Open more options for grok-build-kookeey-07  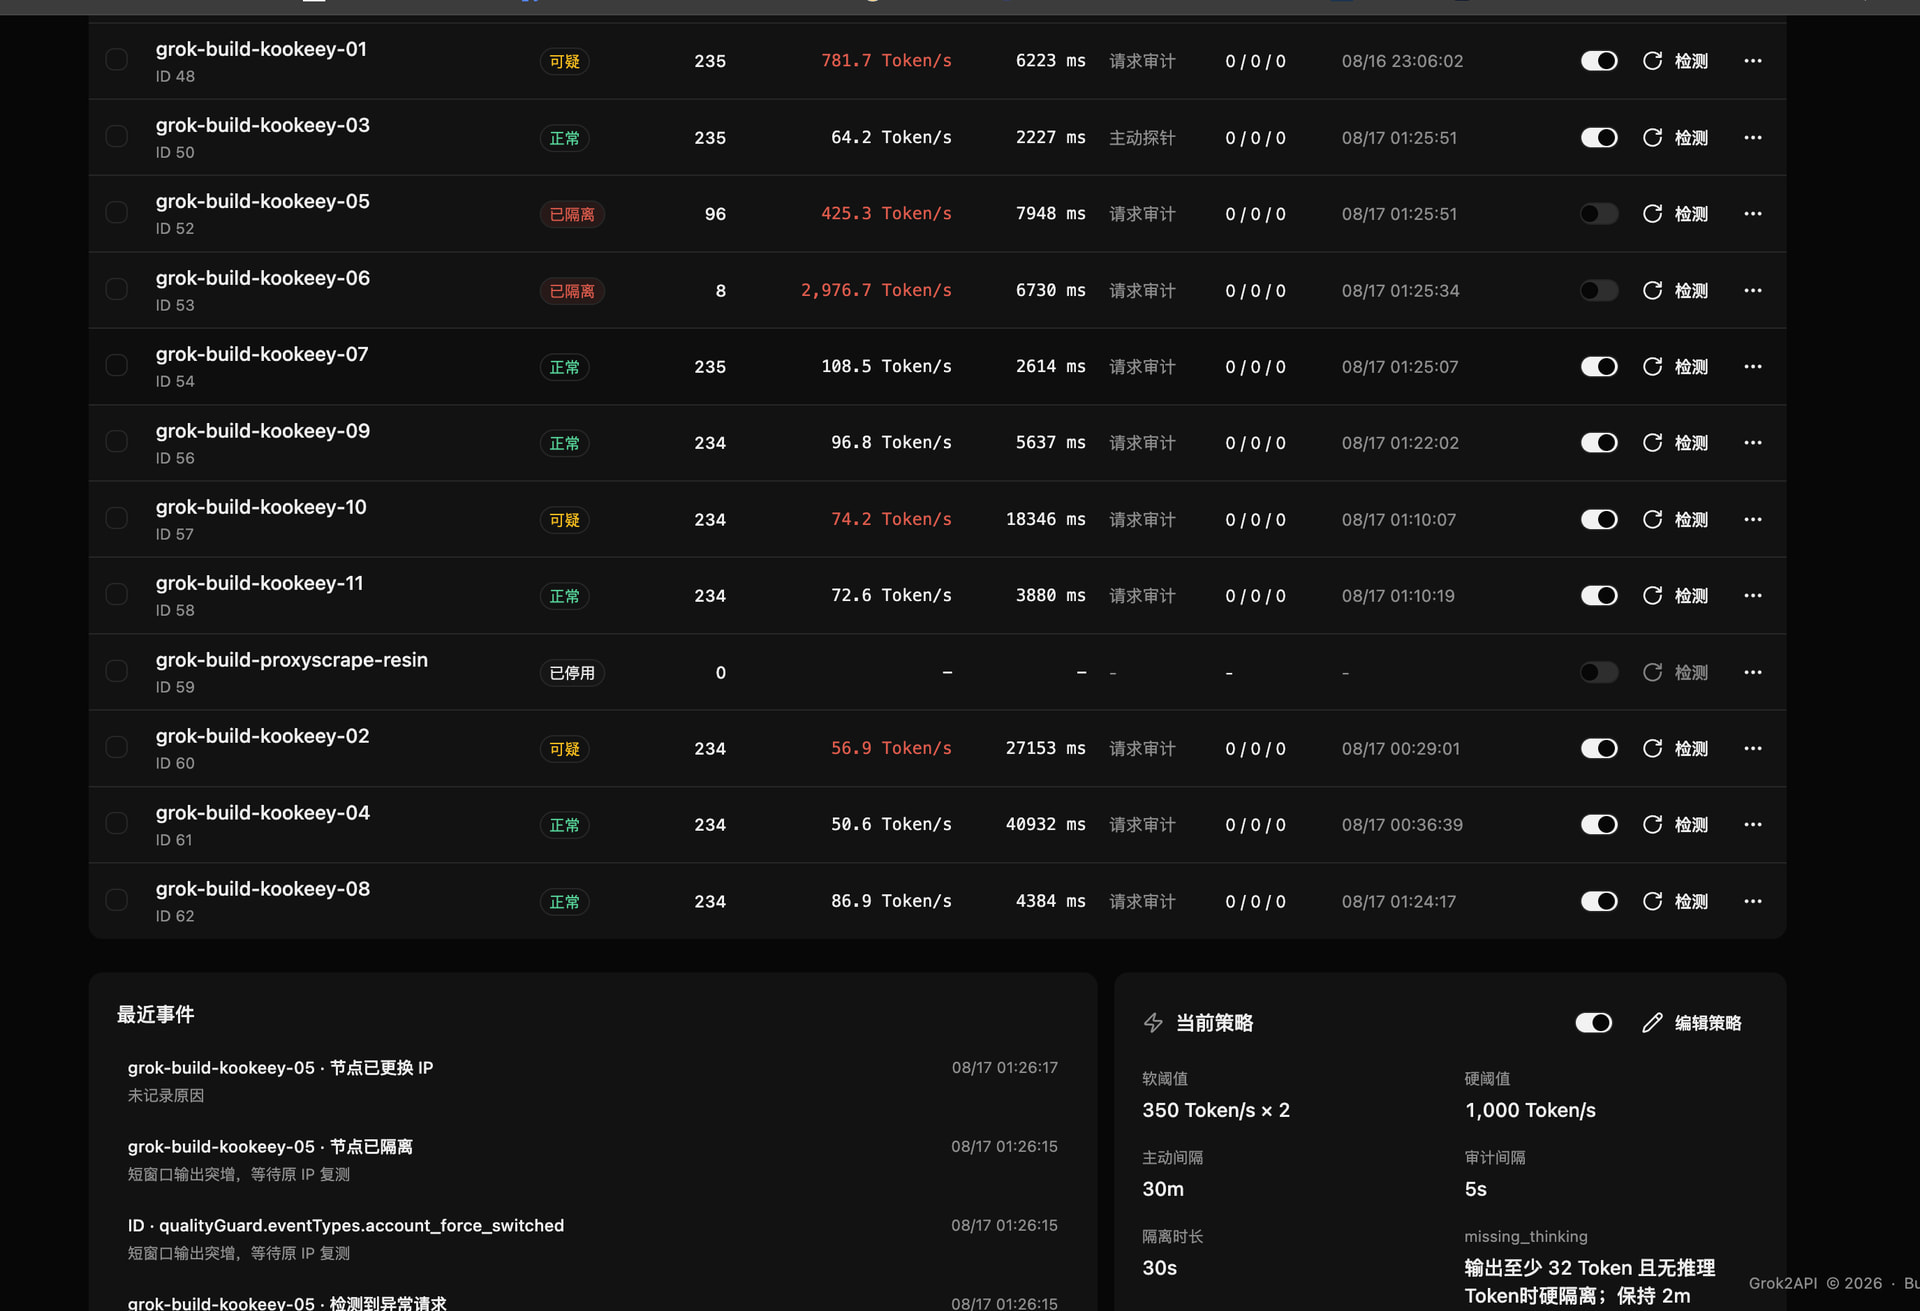click(1752, 367)
